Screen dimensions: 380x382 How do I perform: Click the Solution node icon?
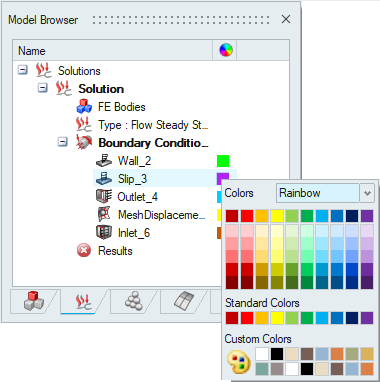click(x=64, y=89)
